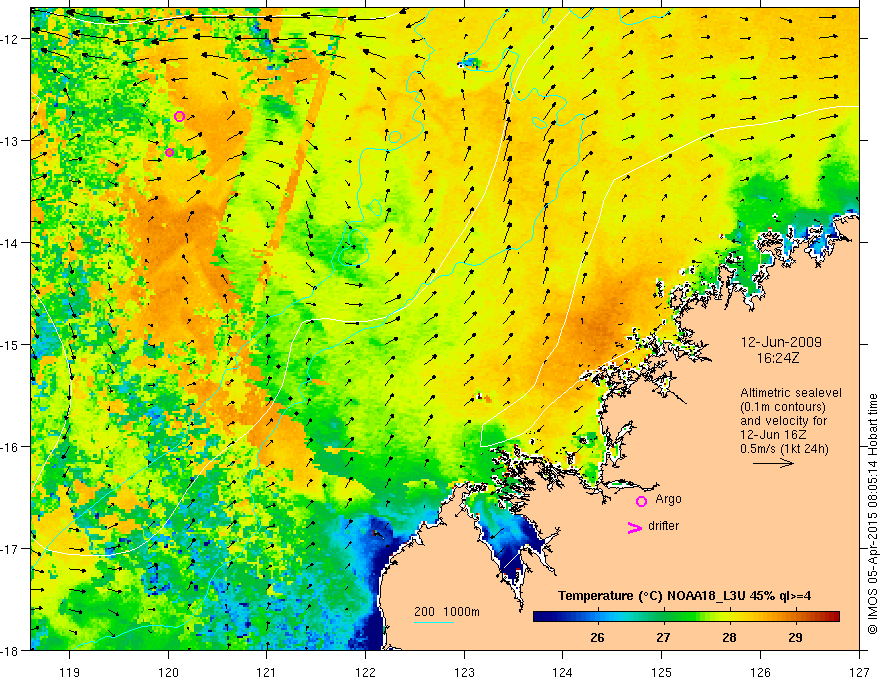Click the colorbar tick label '28'

click(729, 638)
